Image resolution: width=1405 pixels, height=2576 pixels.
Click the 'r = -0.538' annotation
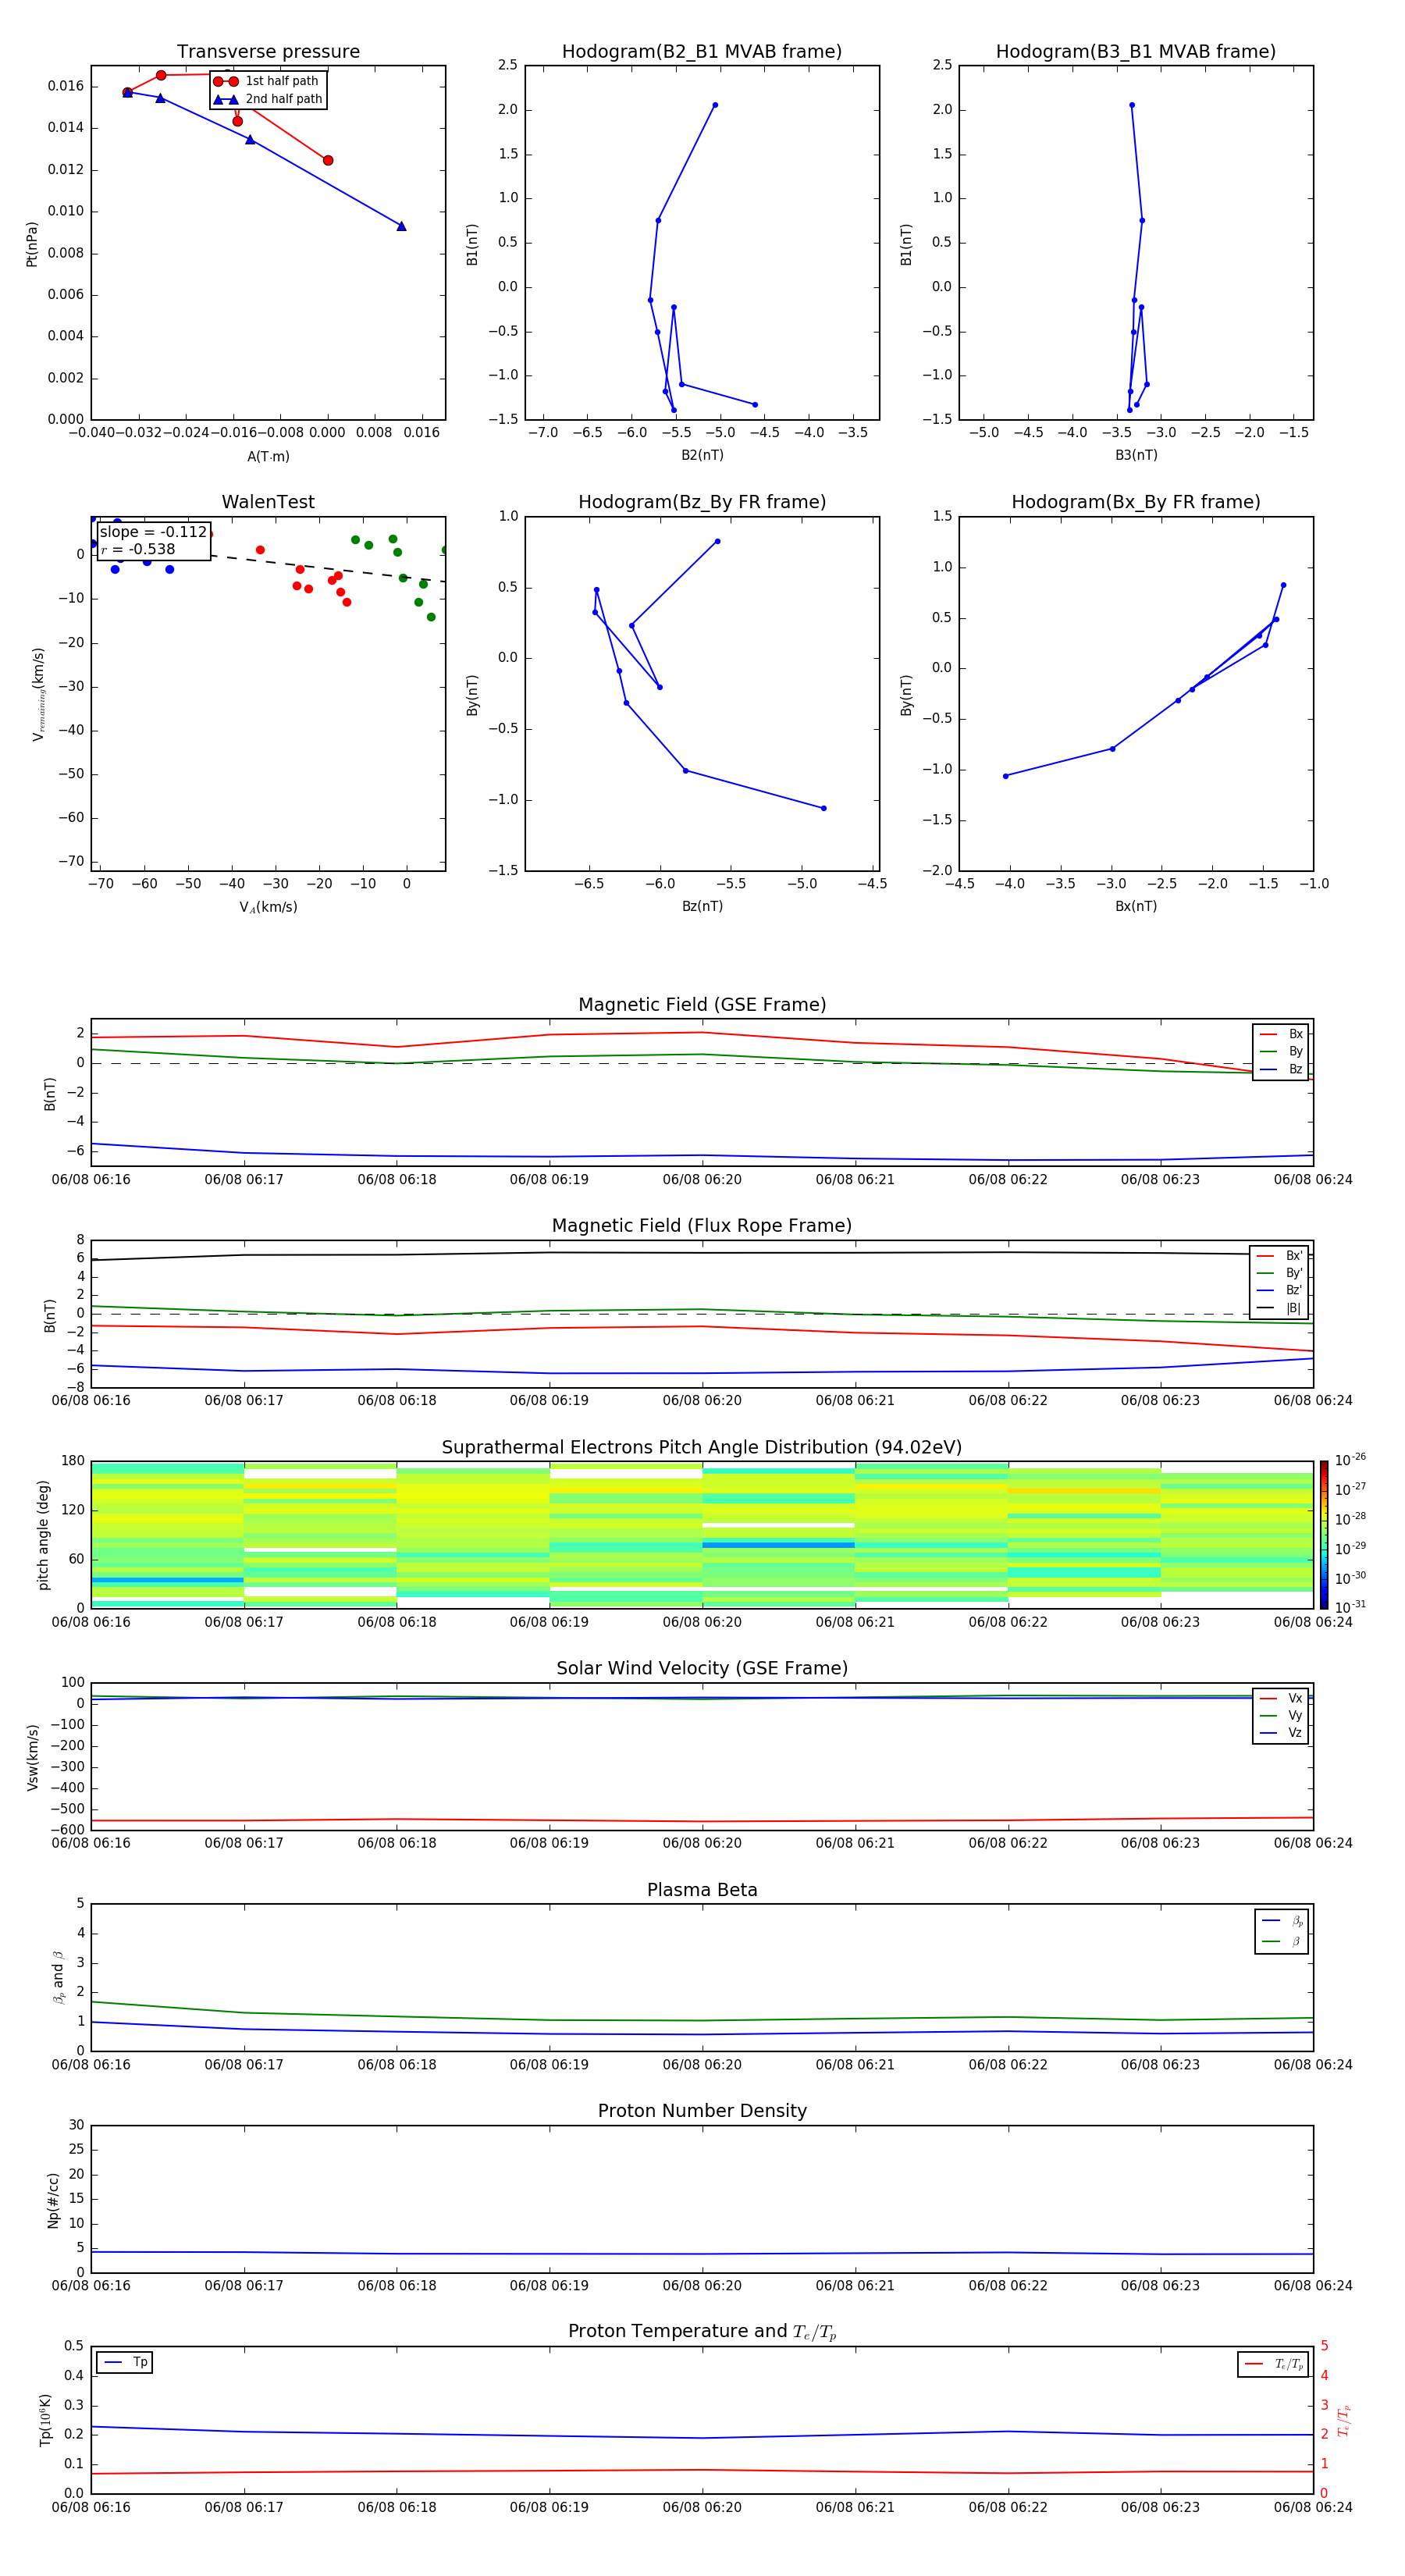click(138, 549)
